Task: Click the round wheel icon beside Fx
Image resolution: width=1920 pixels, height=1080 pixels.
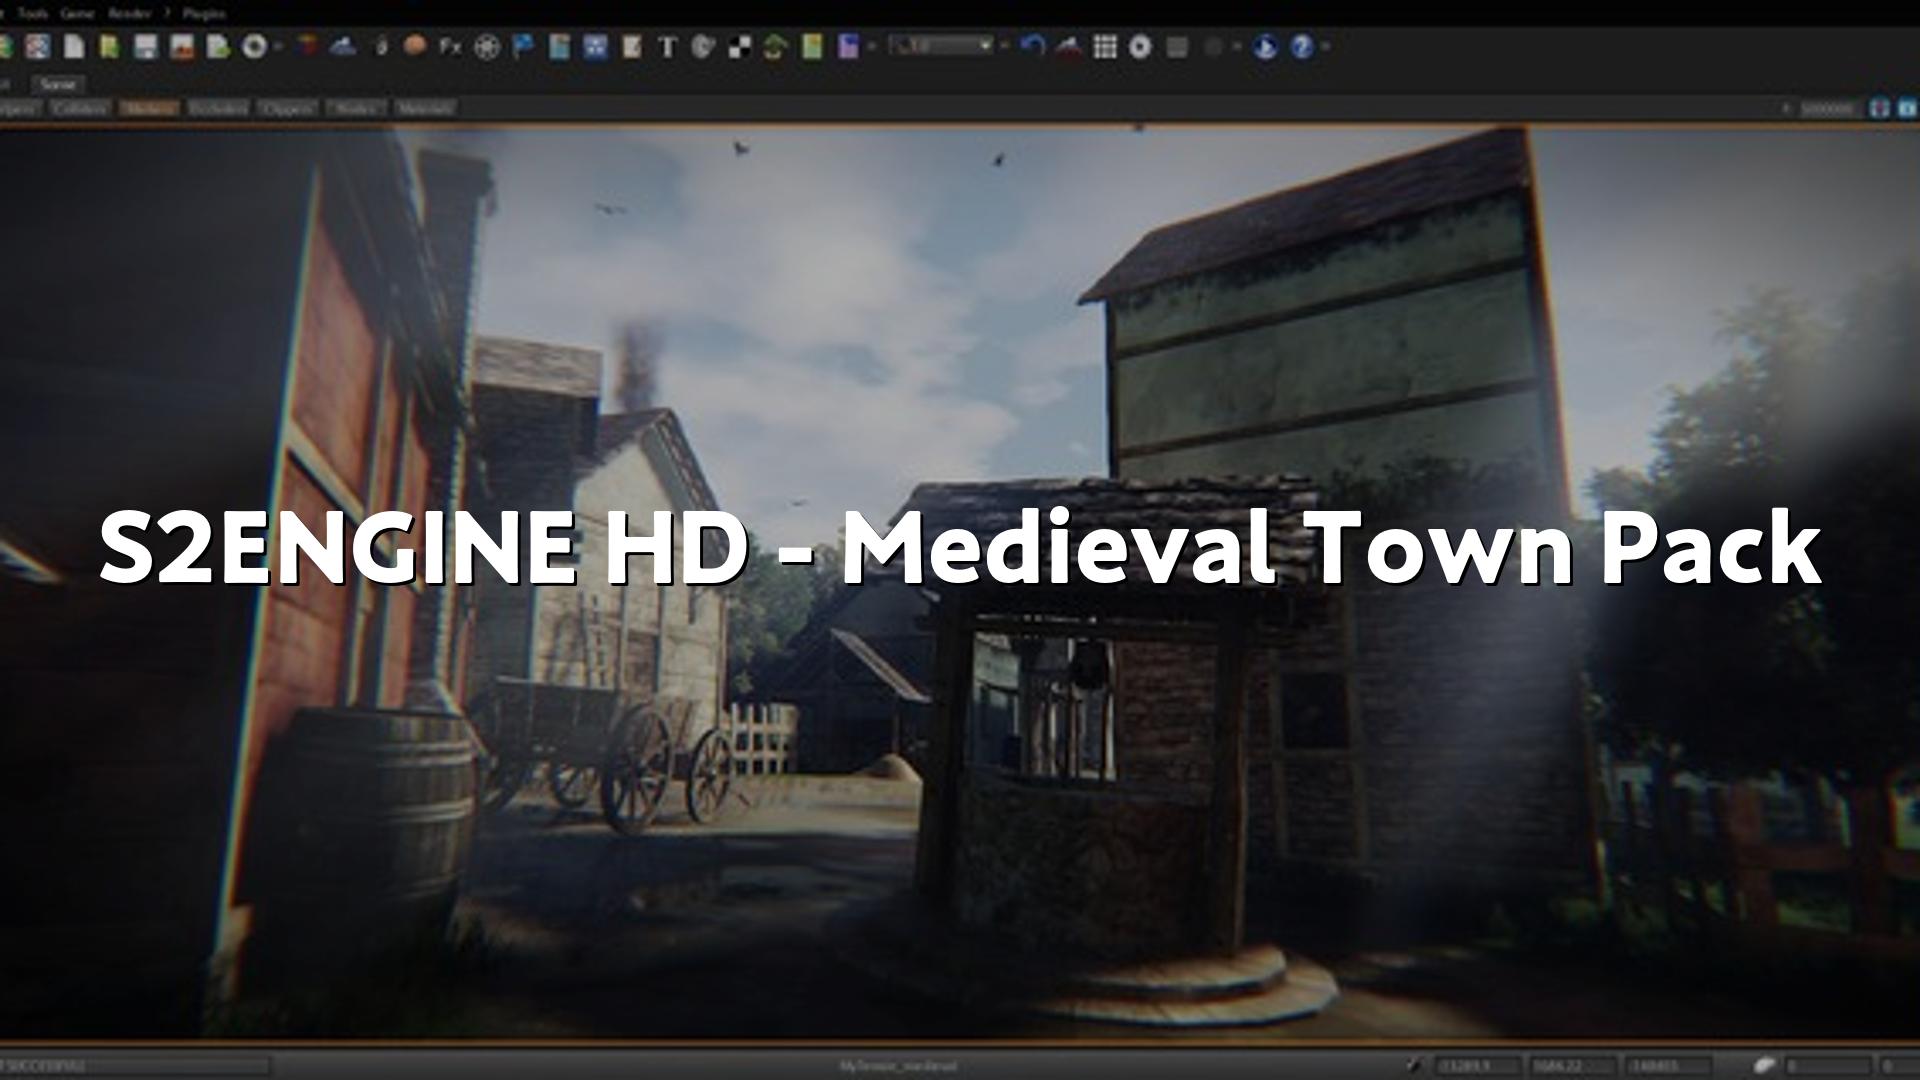Action: coord(487,46)
